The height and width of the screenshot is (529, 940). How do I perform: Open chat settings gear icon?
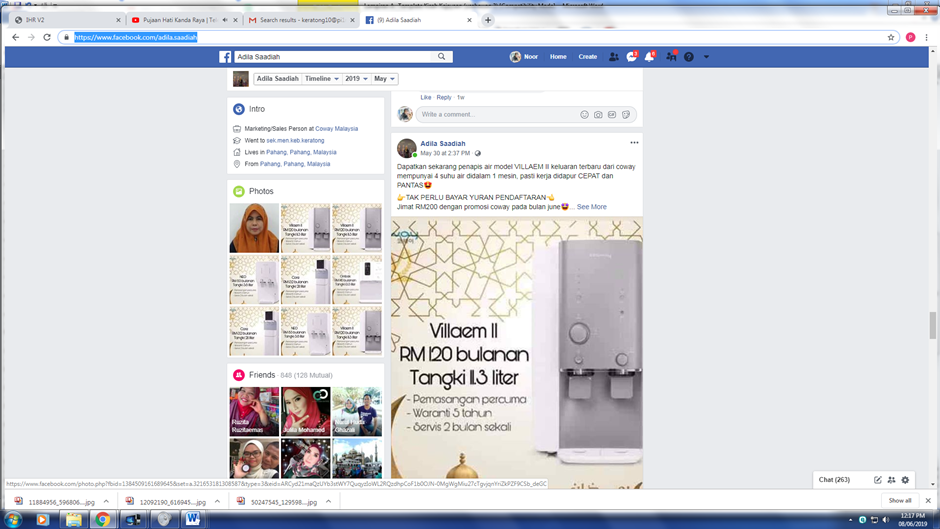pyautogui.click(x=906, y=480)
